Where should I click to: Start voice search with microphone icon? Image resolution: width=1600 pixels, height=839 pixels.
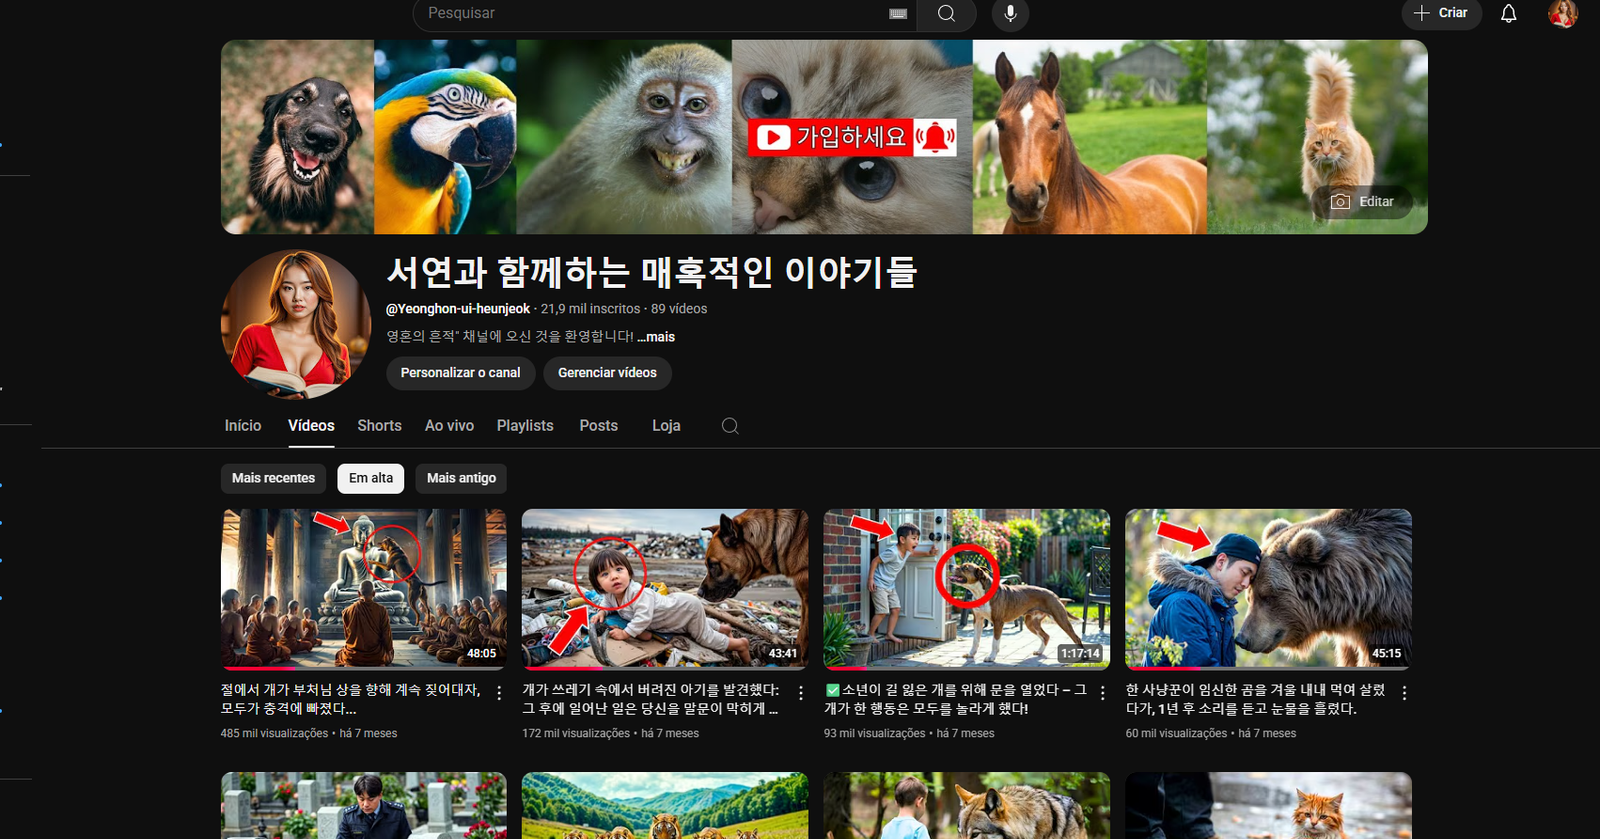1010,13
